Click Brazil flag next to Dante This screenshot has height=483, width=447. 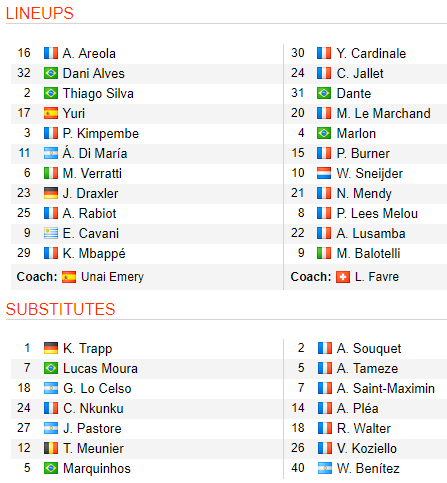tap(324, 93)
